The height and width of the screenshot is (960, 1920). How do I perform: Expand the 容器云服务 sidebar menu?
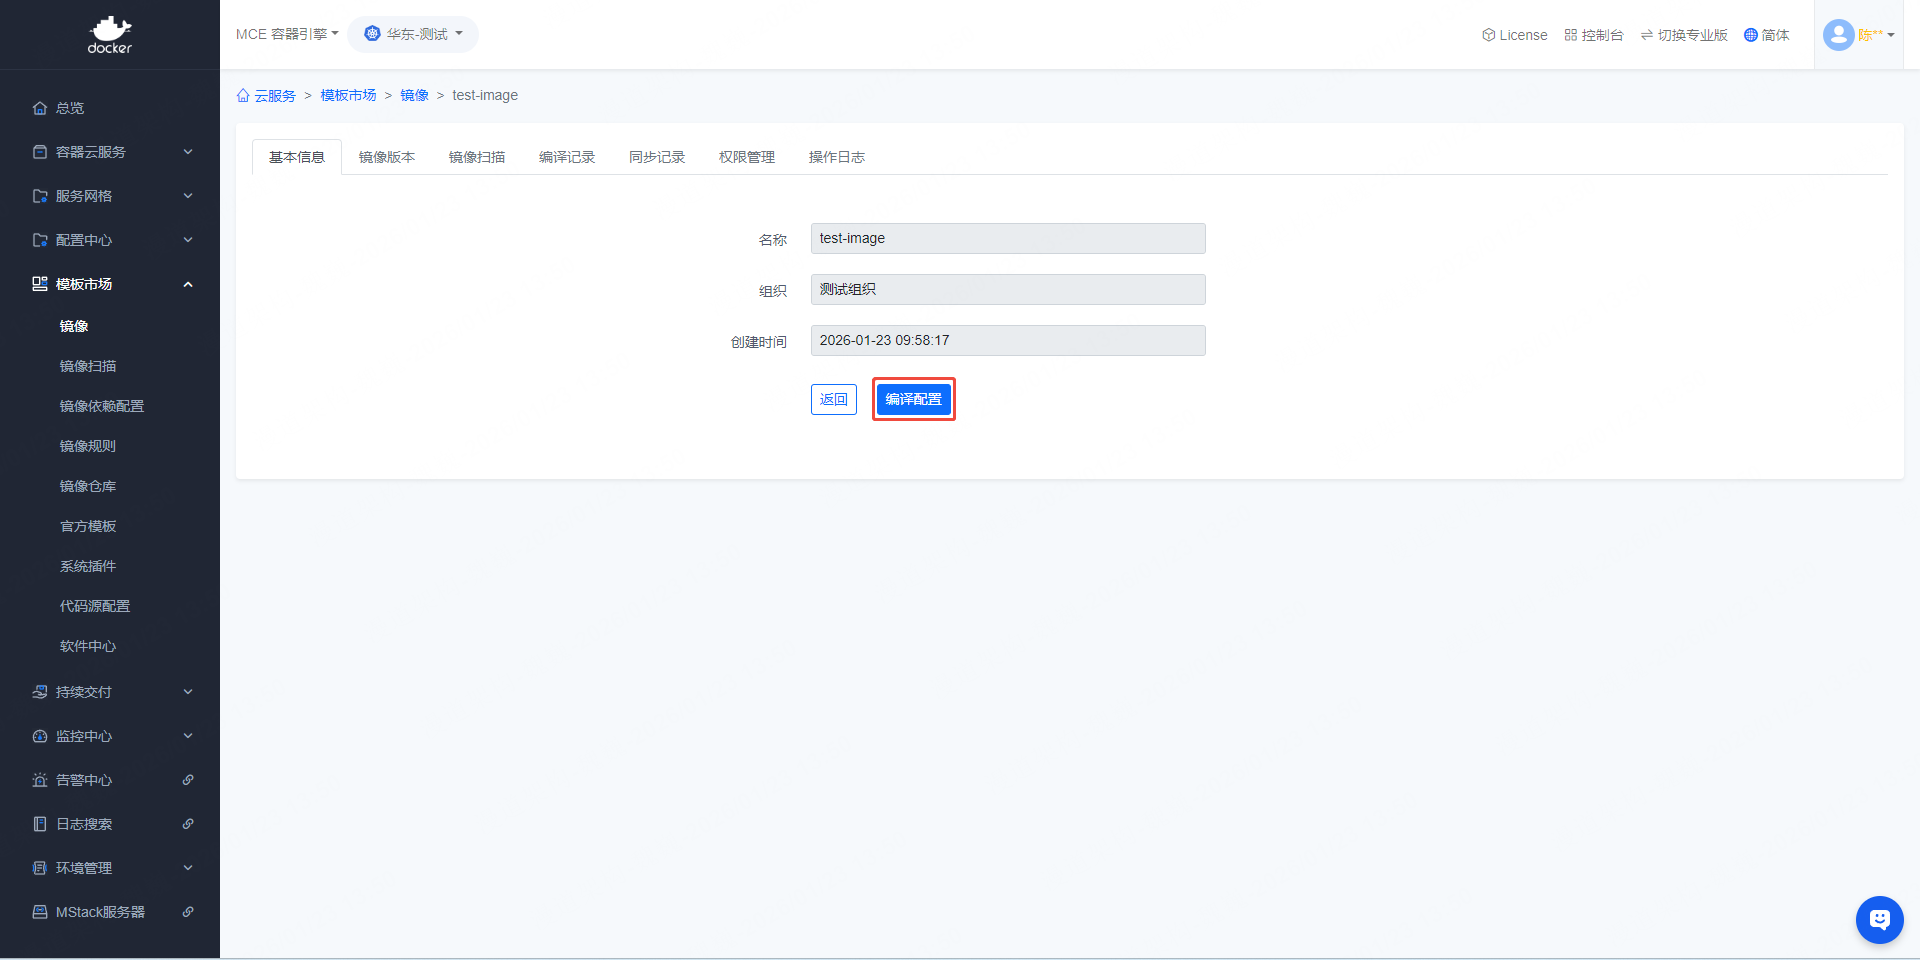pos(110,152)
